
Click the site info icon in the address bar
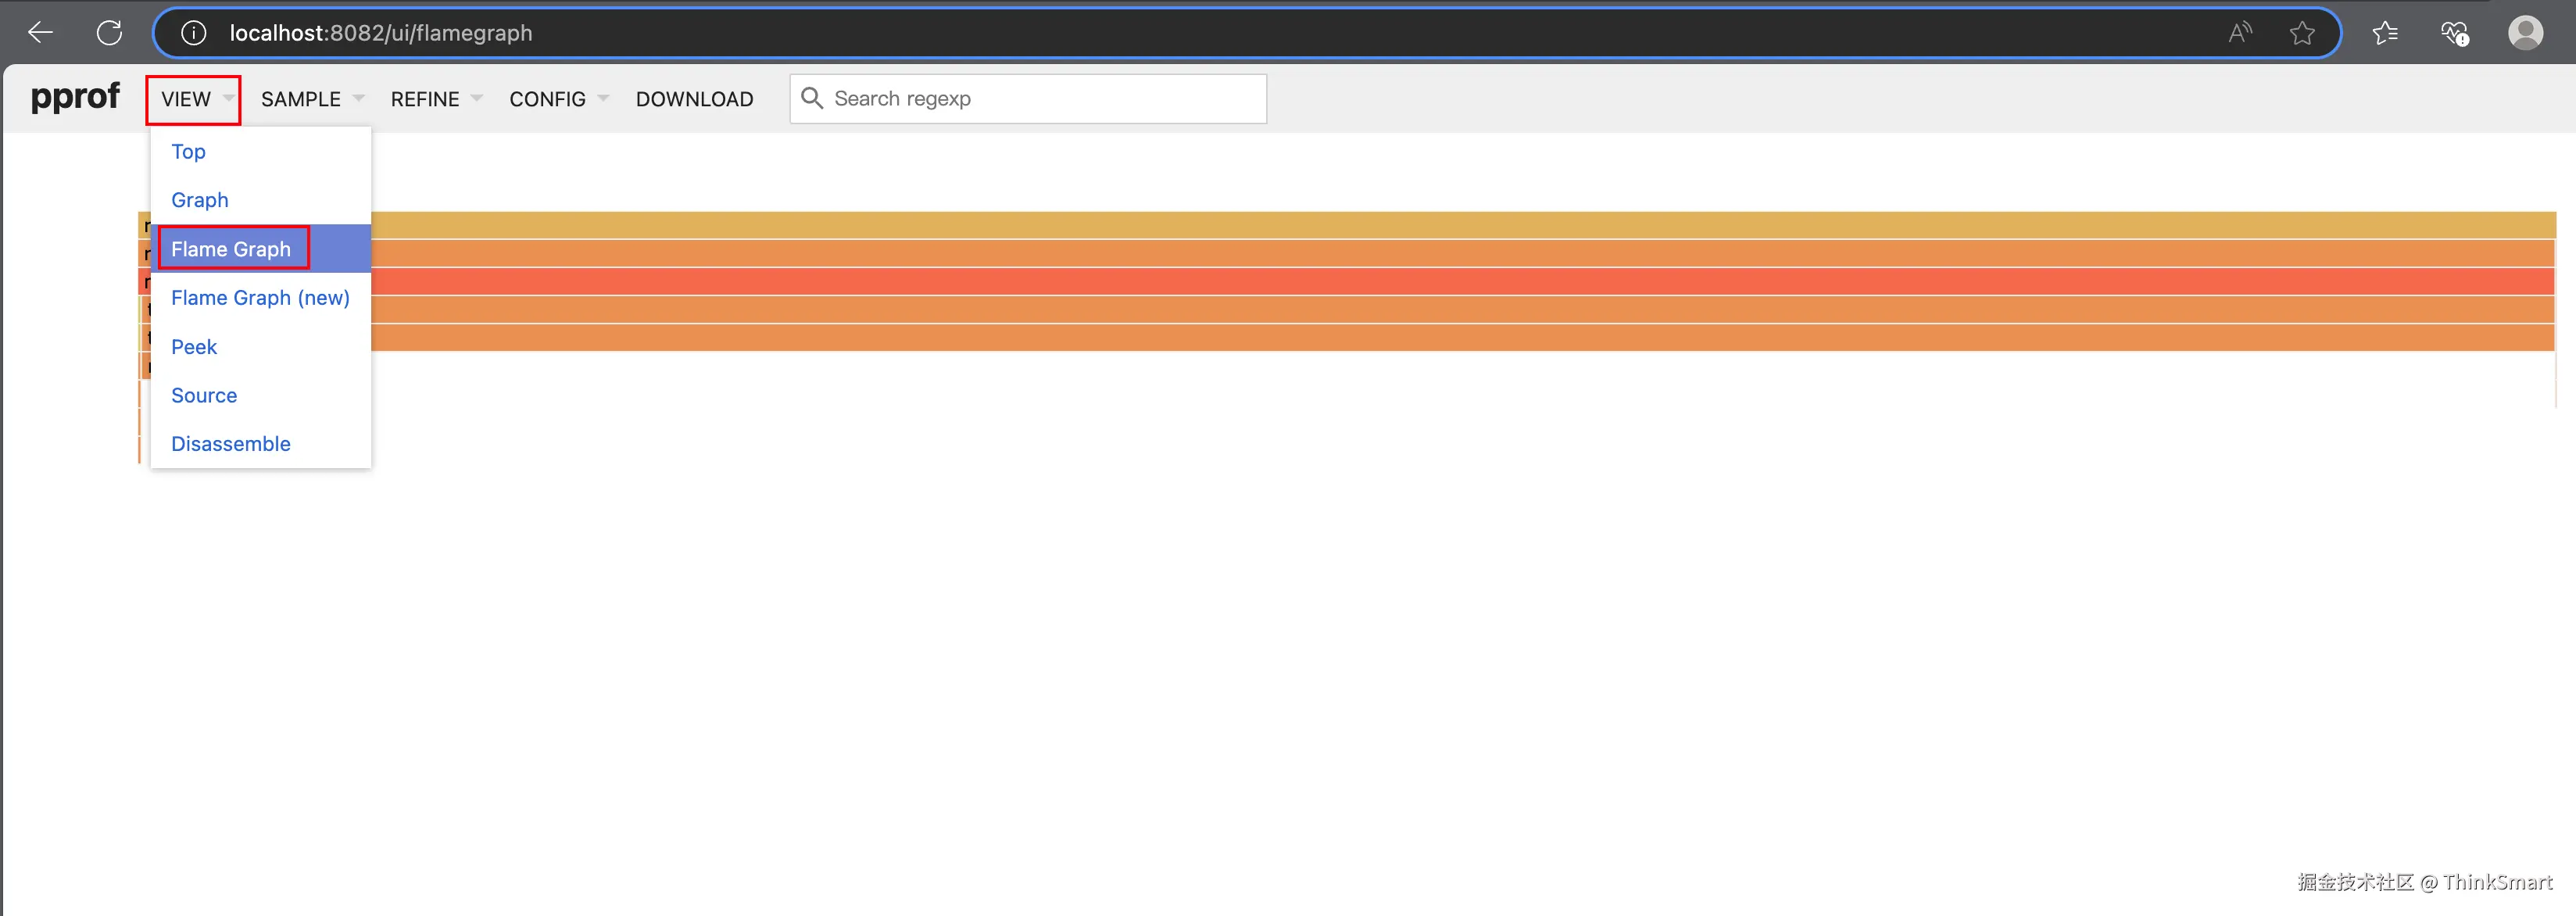(193, 33)
